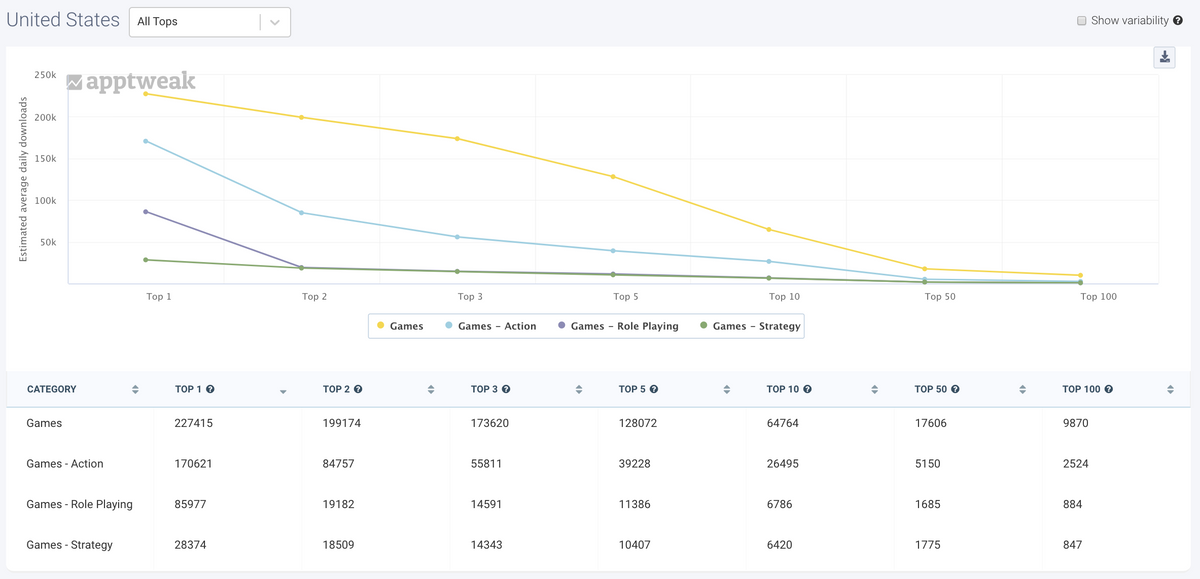Click the TOP 10 help question icon
The height and width of the screenshot is (579, 1200).
(x=807, y=389)
